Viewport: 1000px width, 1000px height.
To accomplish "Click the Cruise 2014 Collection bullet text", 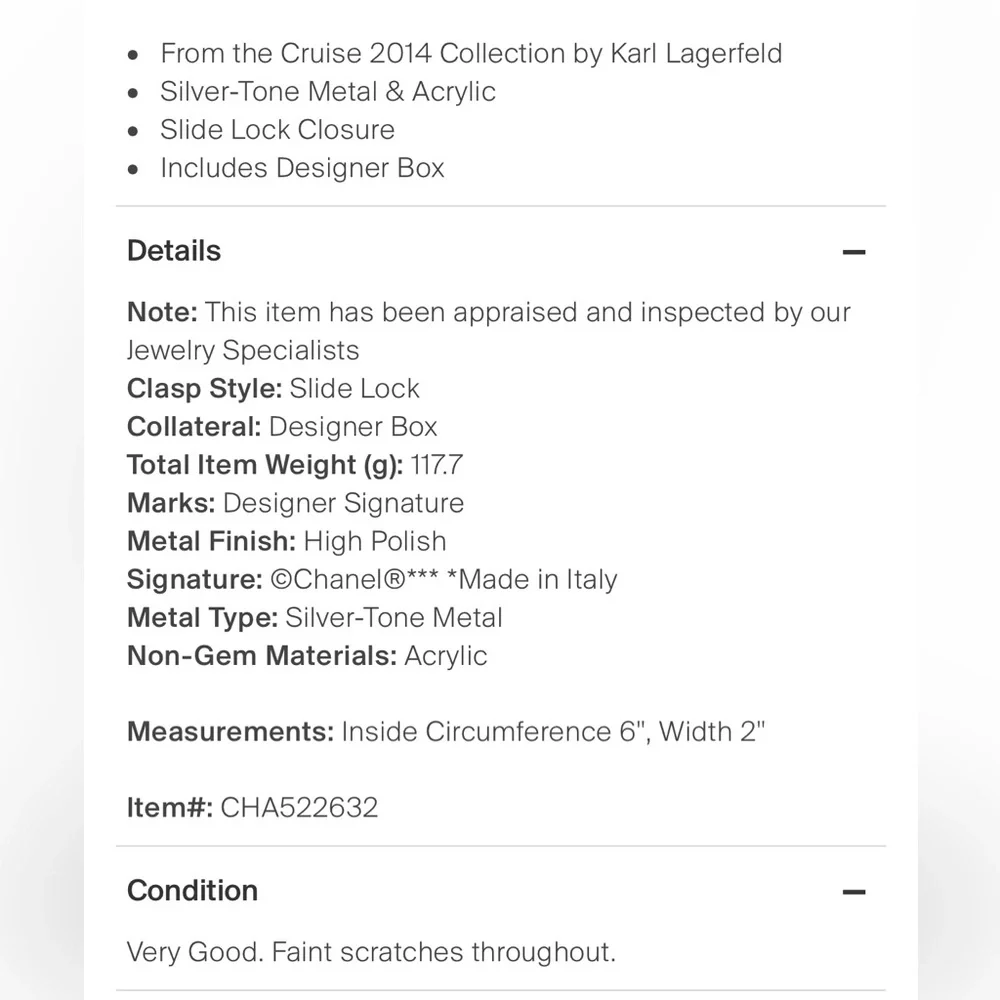I will click(x=471, y=53).
